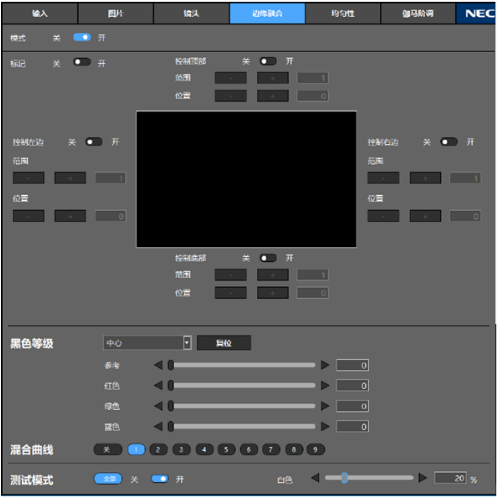
Task: Click right arrow of 红色 slider
Action: click(325, 386)
